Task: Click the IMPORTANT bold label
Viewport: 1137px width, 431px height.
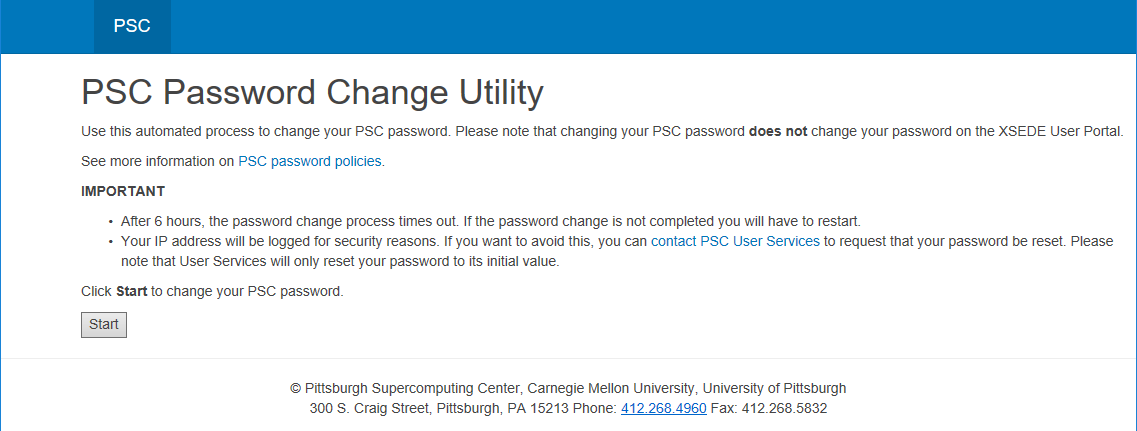Action: 123,192
